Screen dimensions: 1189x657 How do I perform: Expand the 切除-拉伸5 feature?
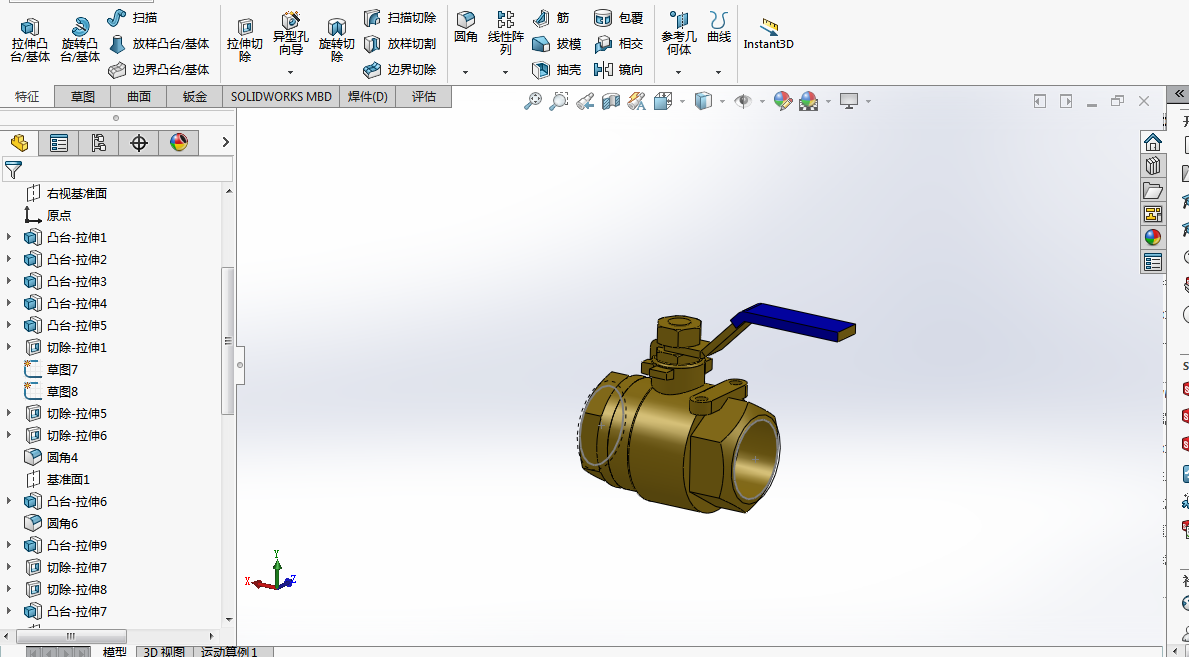coord(8,413)
